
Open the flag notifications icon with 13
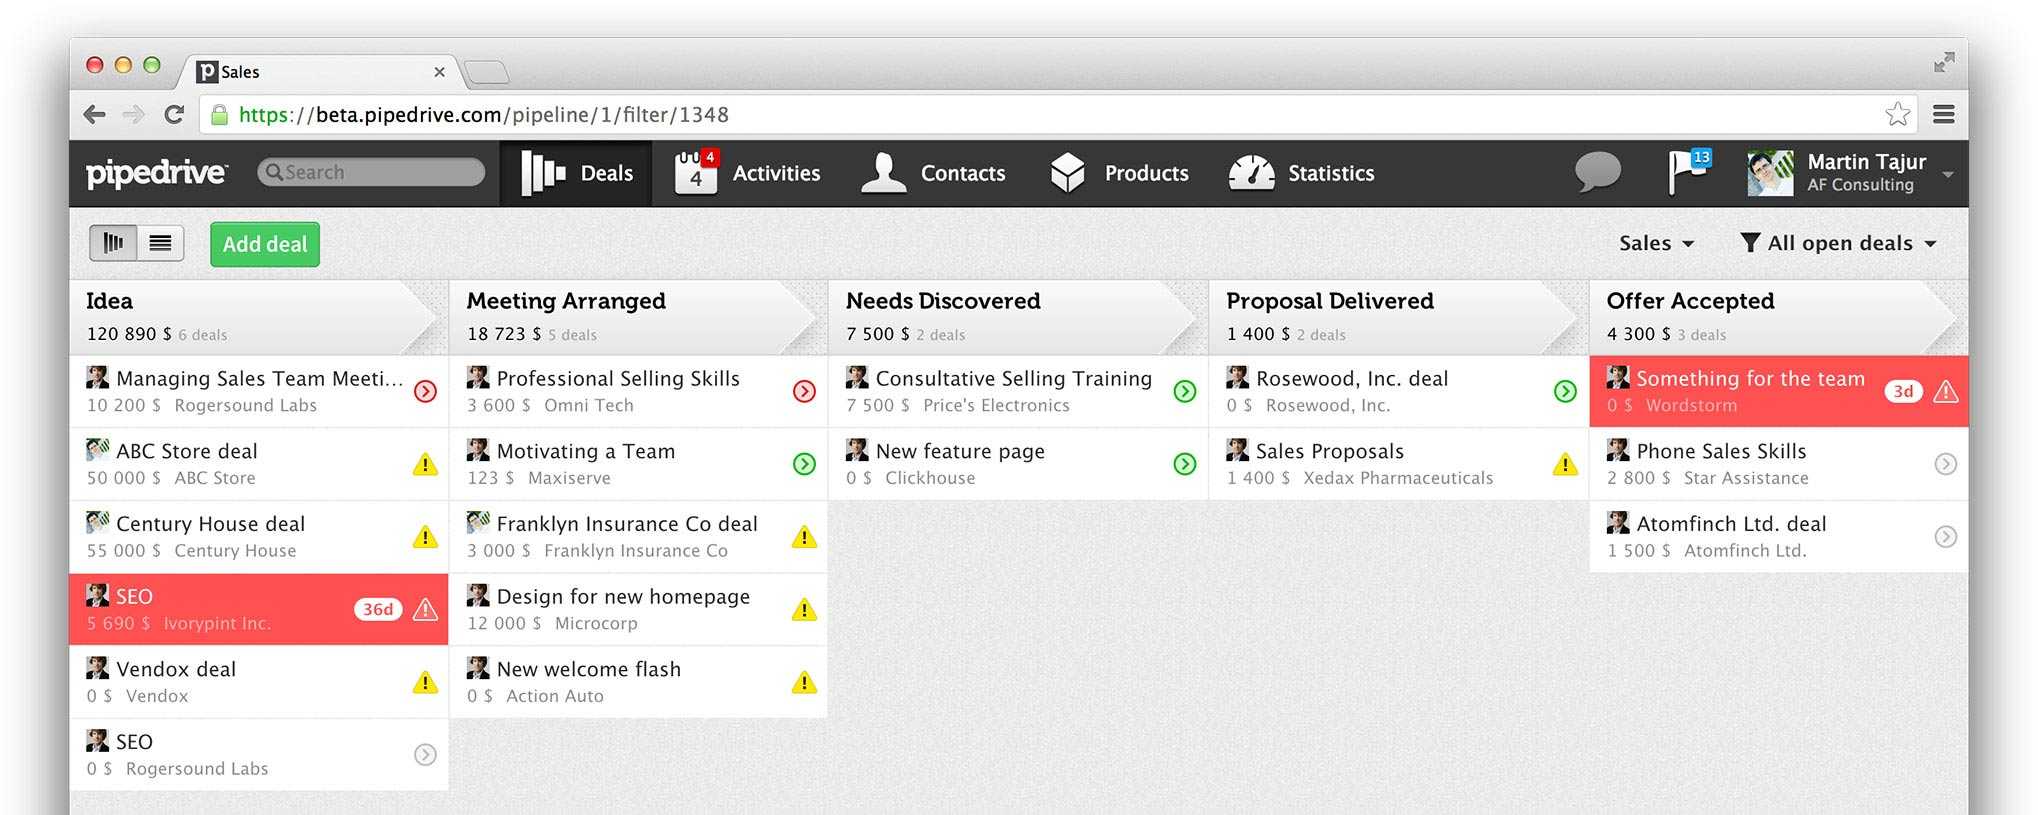1689,172
